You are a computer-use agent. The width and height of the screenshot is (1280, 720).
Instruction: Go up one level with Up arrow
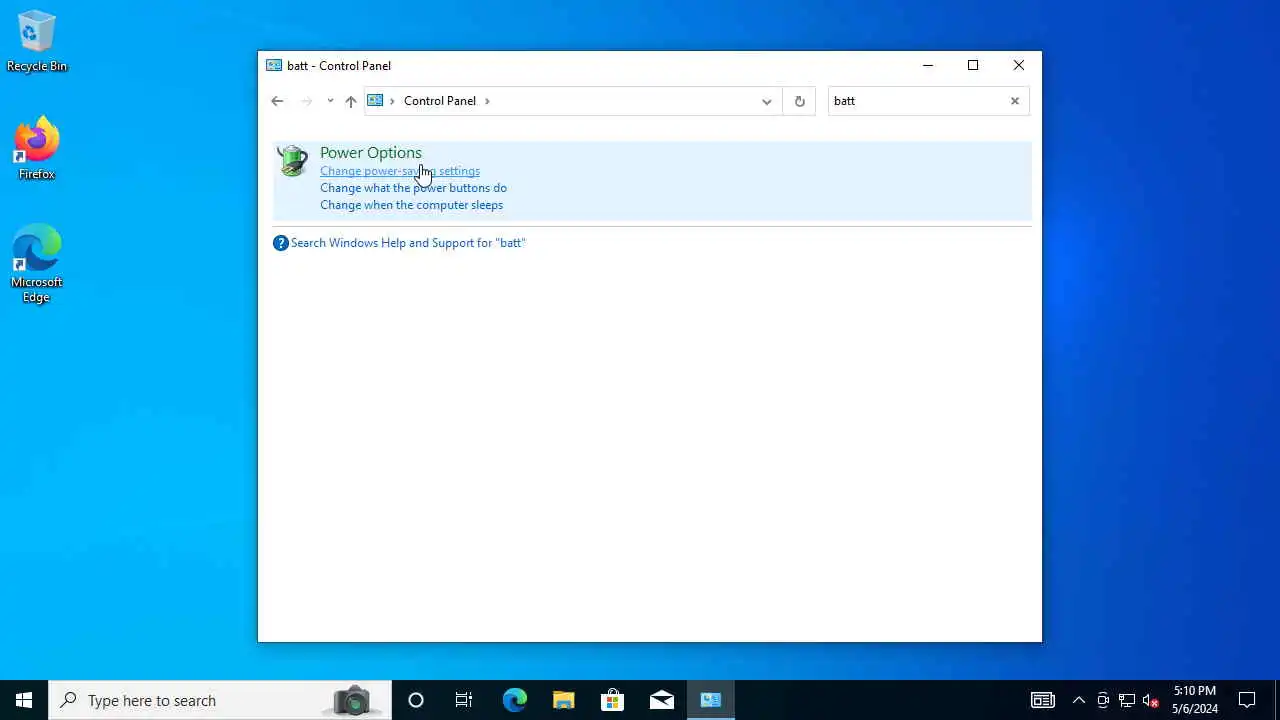click(351, 101)
